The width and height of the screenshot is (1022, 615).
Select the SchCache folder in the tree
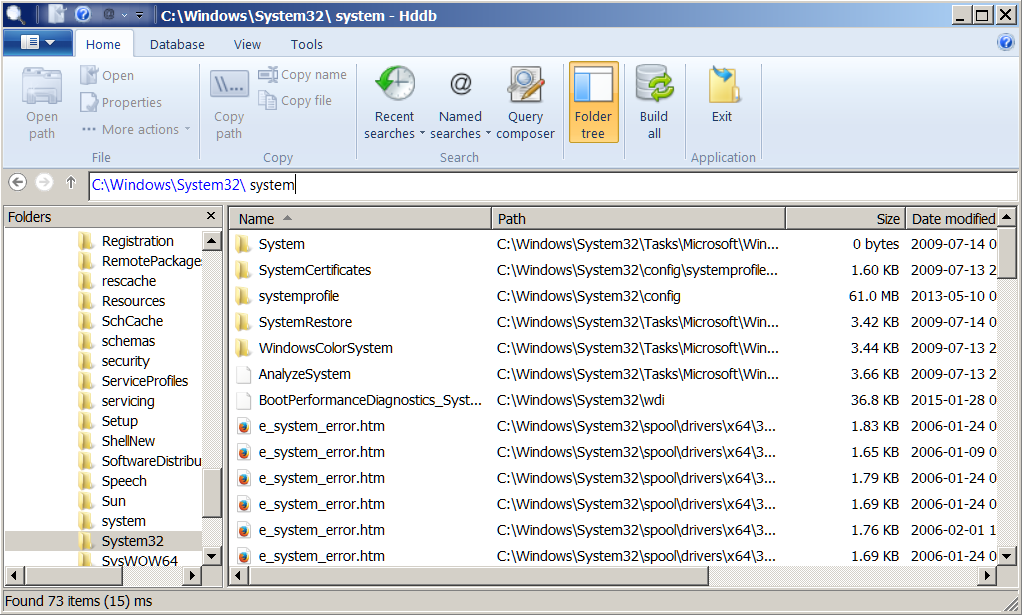[132, 321]
